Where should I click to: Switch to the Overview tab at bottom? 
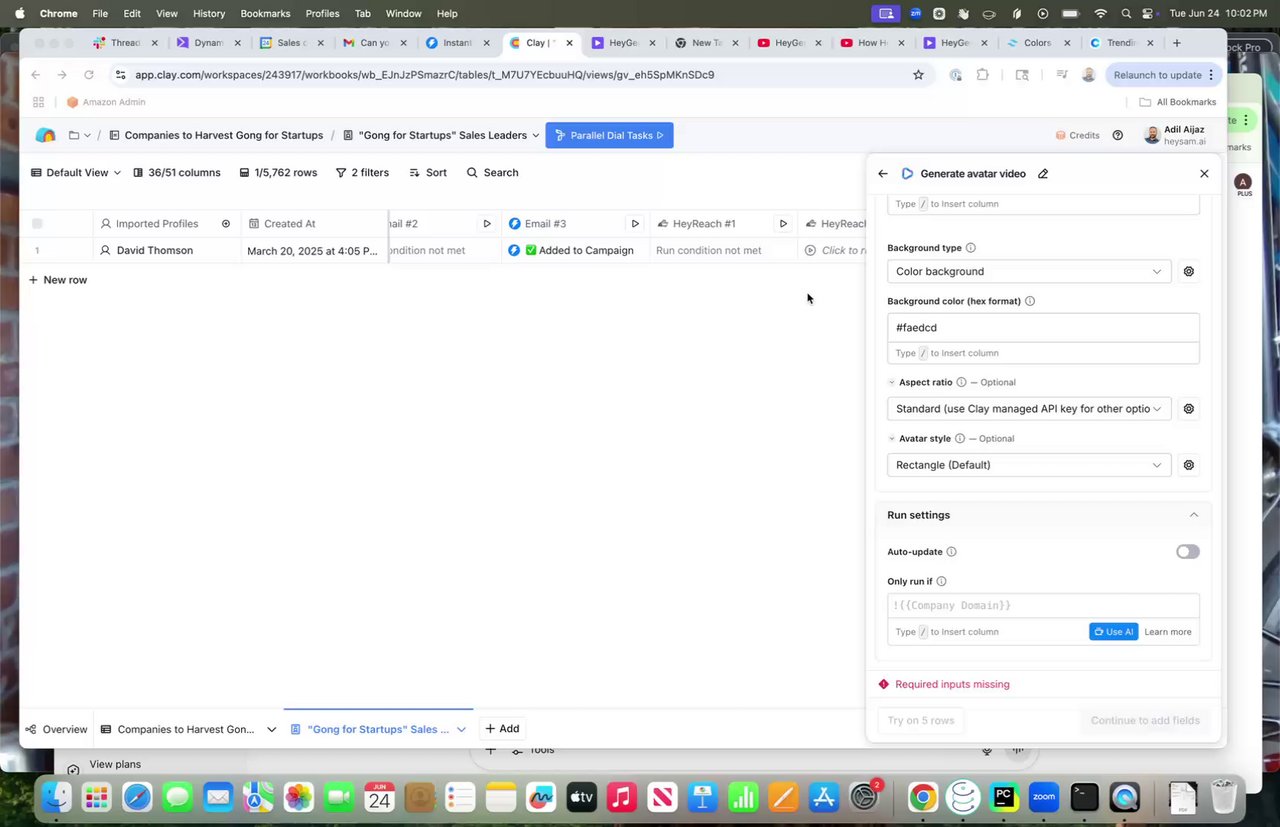point(57,729)
